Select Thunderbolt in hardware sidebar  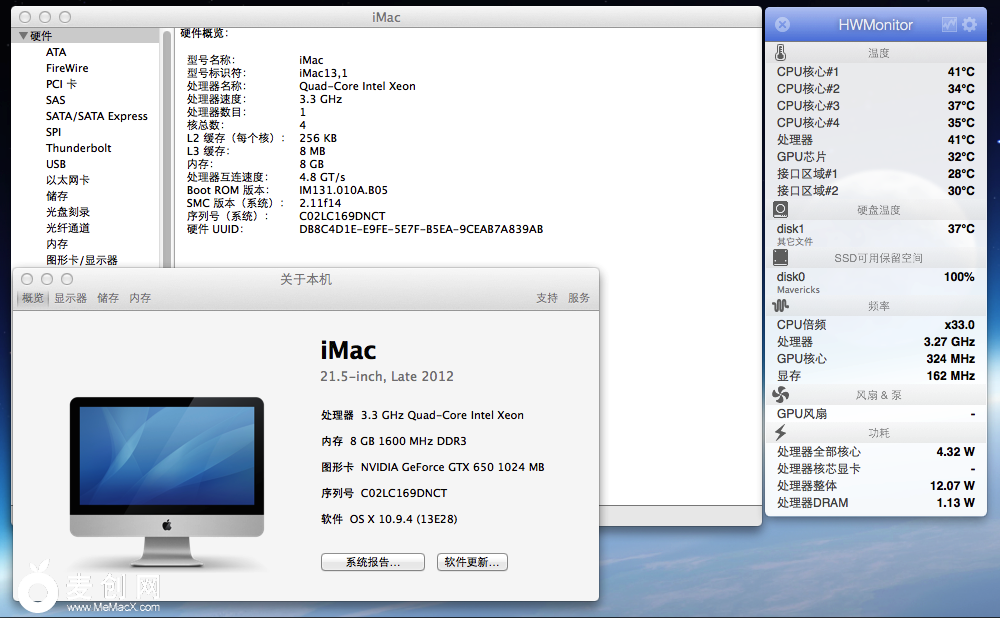tap(78, 148)
